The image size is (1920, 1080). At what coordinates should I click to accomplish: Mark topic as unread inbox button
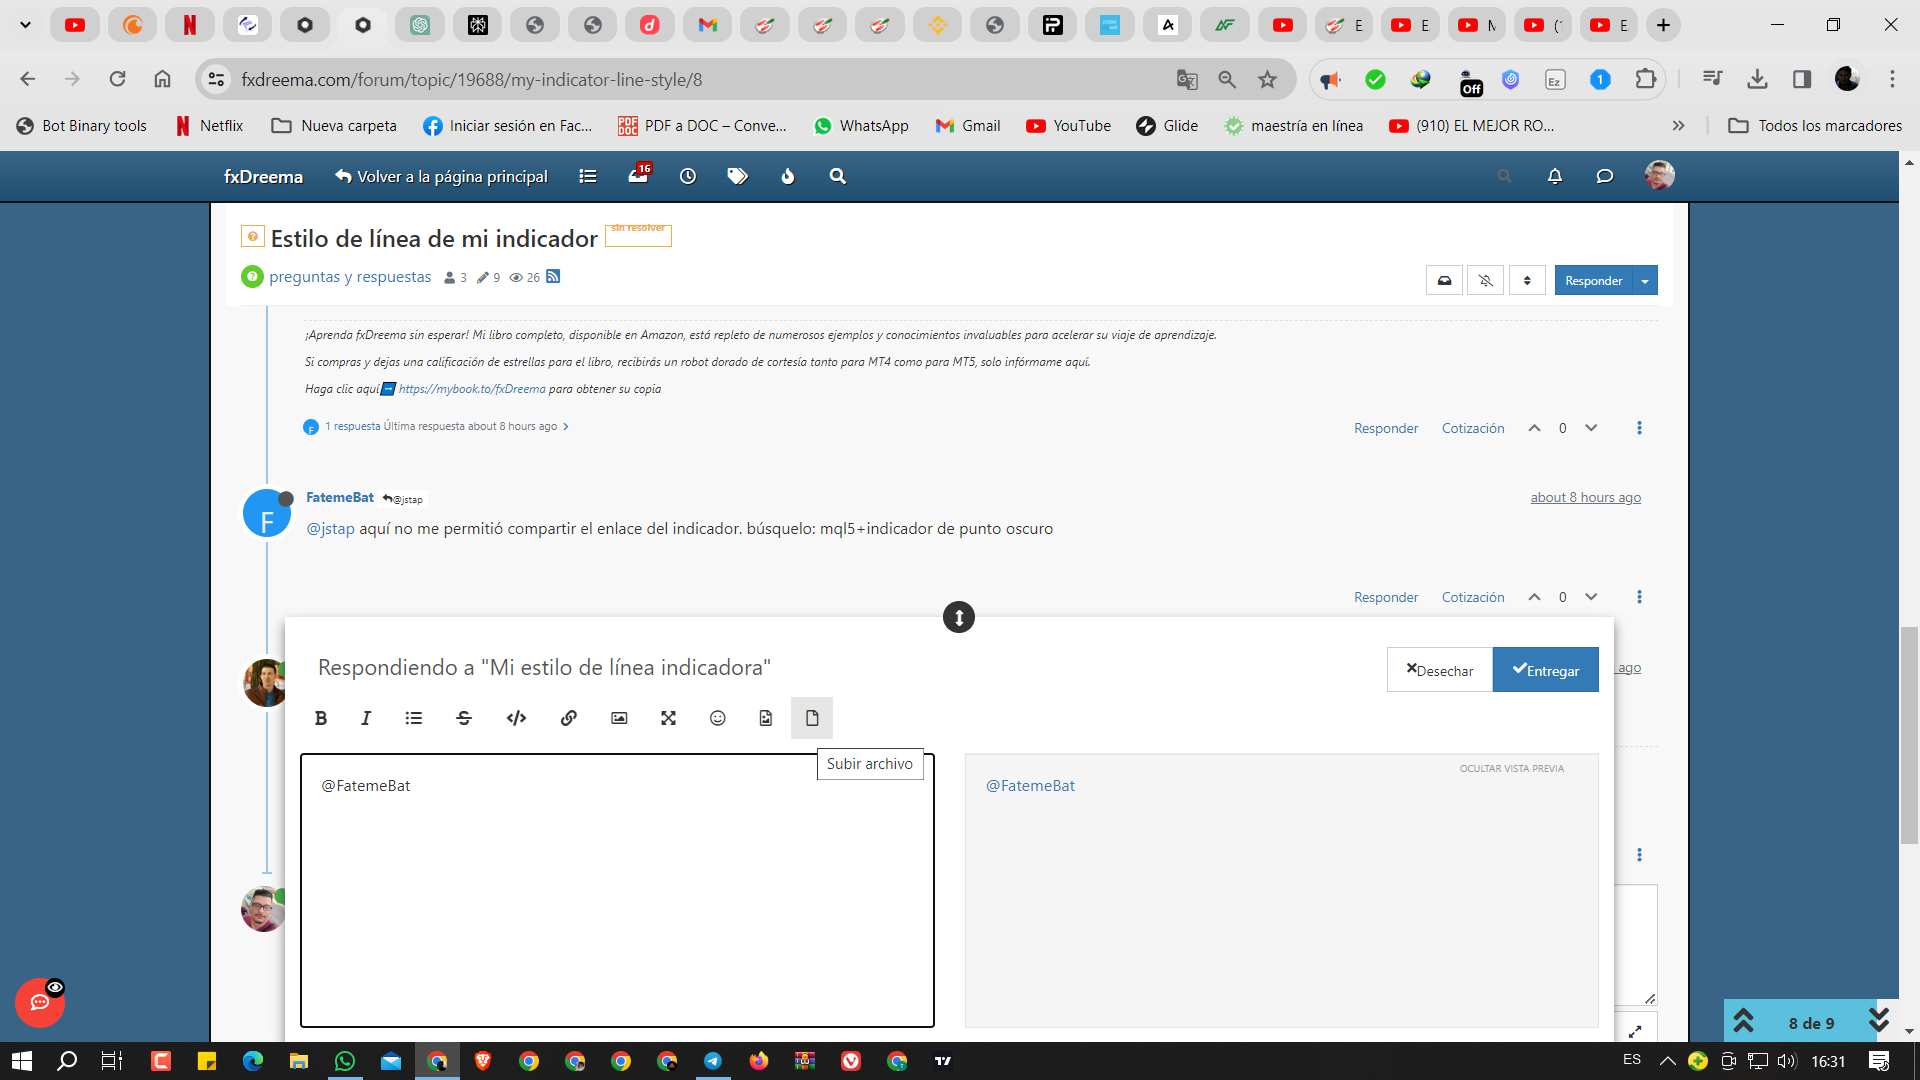(x=1444, y=280)
